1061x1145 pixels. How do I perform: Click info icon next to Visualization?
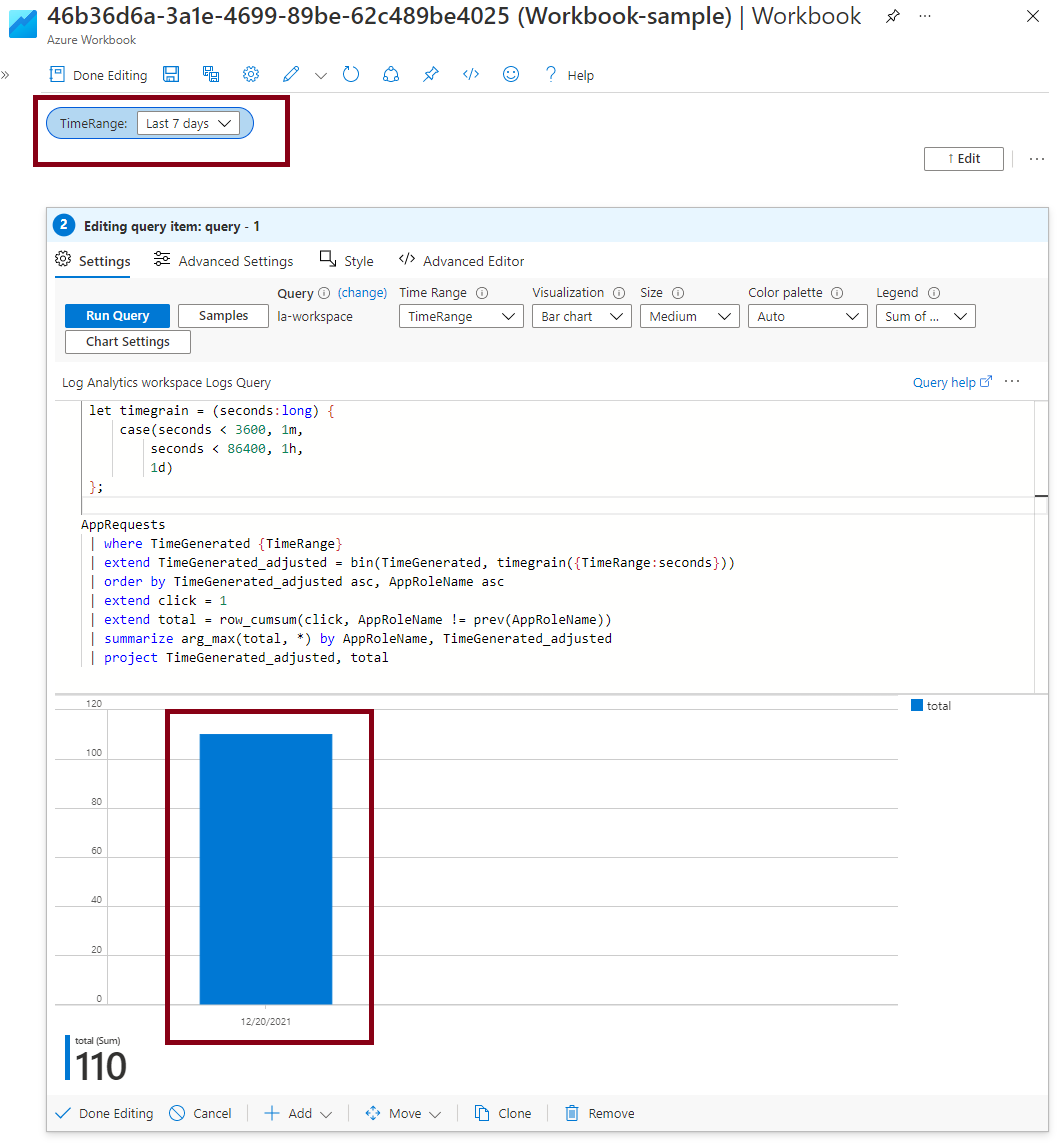coord(619,293)
